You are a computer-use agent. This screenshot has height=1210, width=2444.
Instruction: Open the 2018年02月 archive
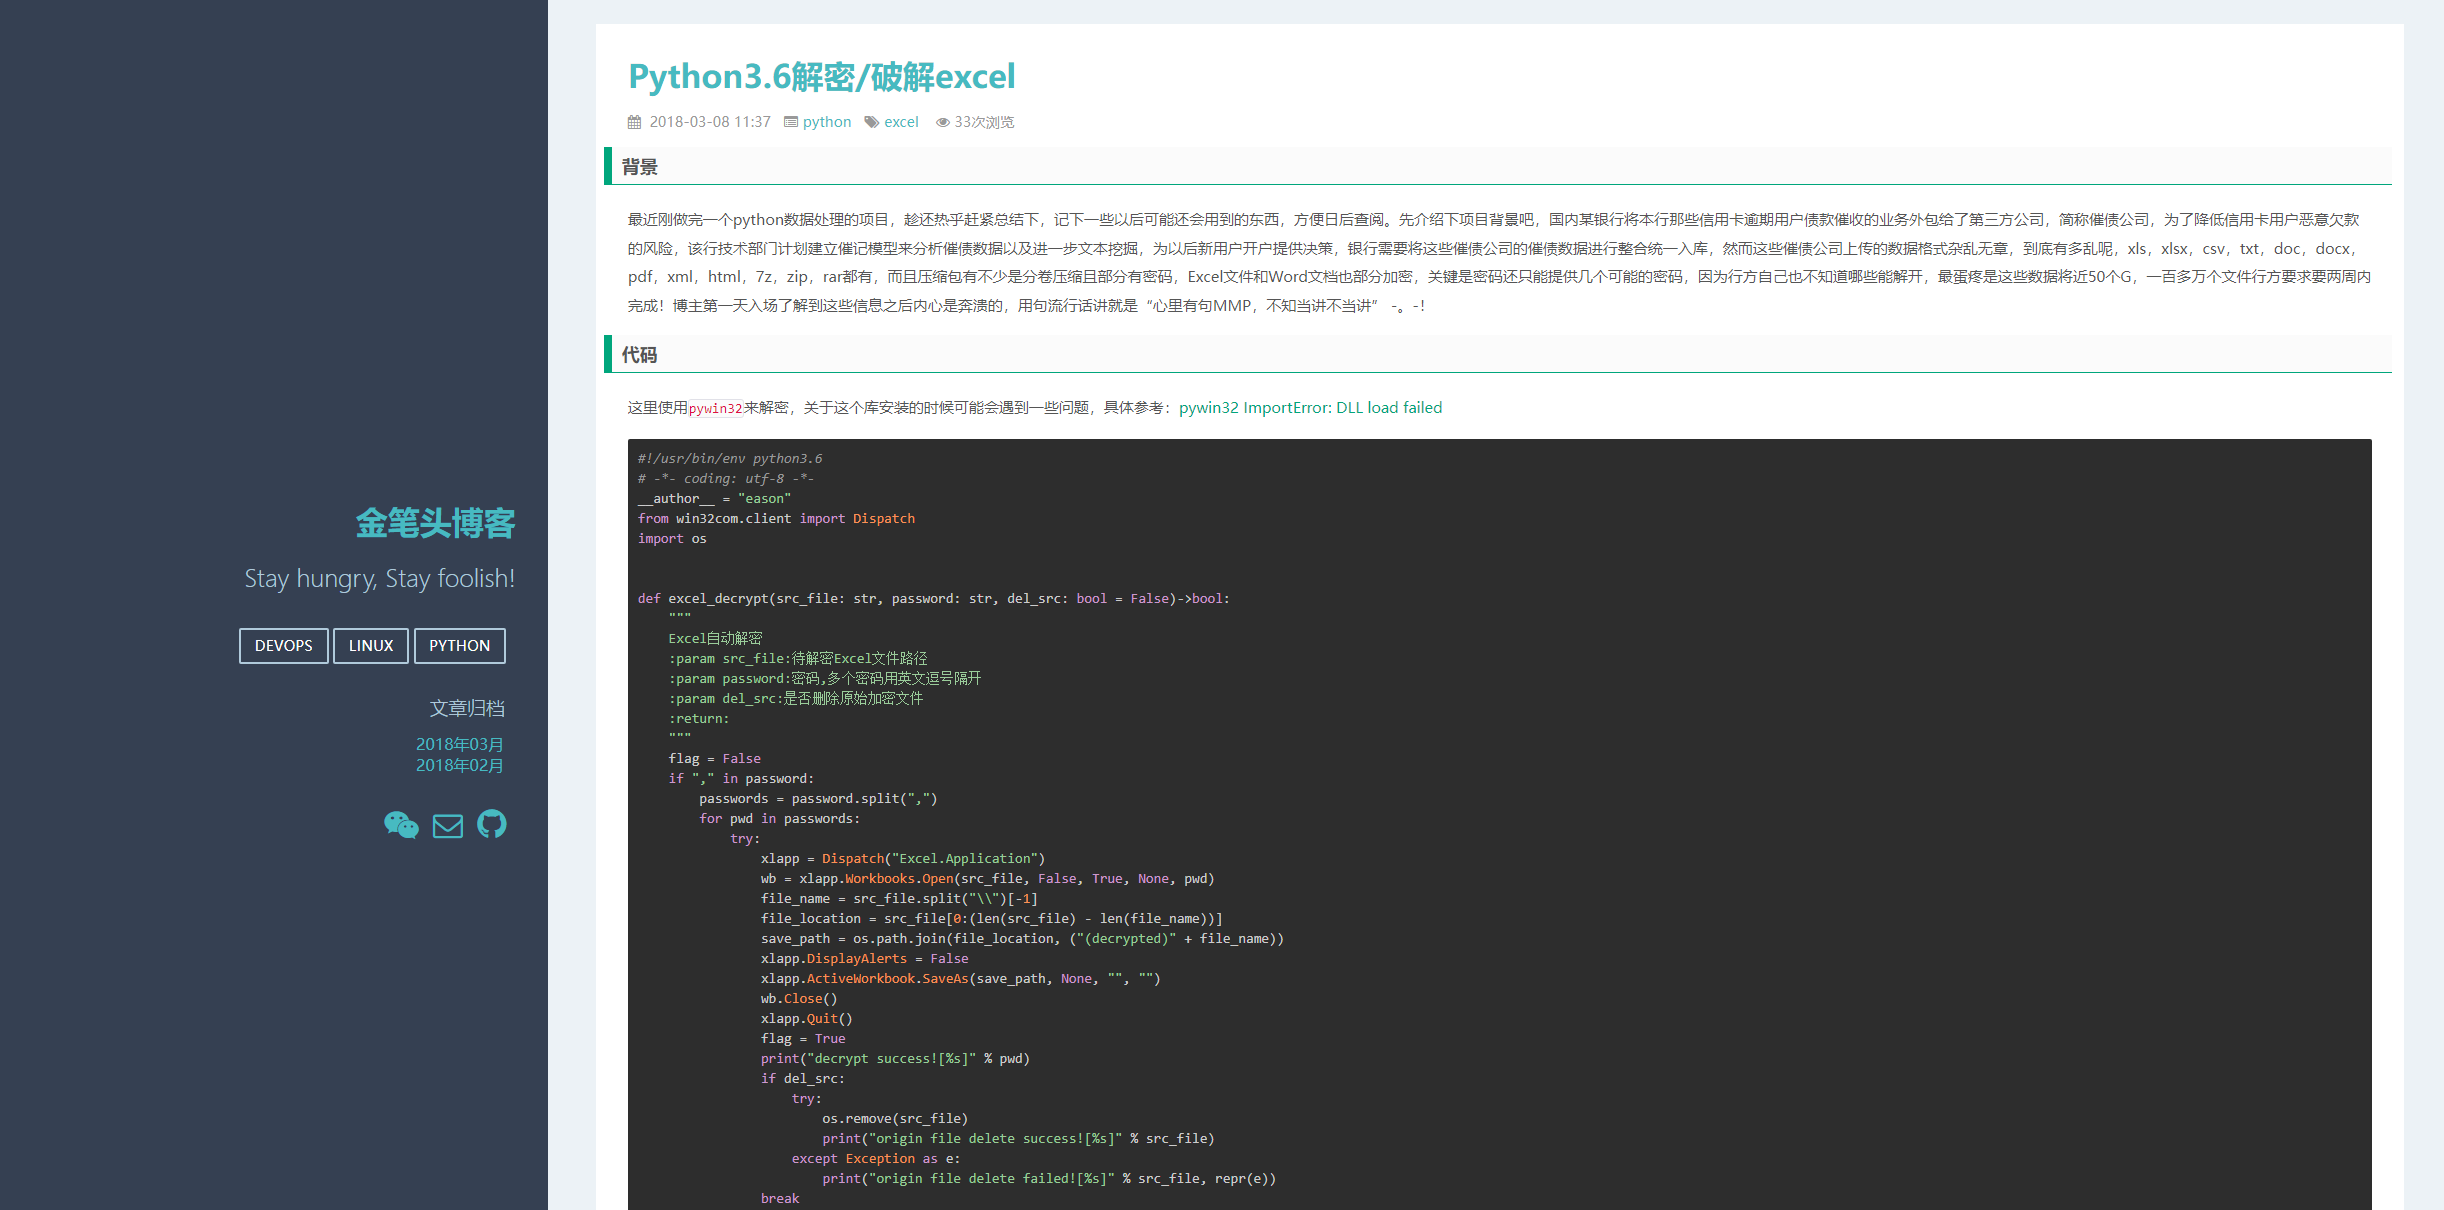click(x=459, y=765)
